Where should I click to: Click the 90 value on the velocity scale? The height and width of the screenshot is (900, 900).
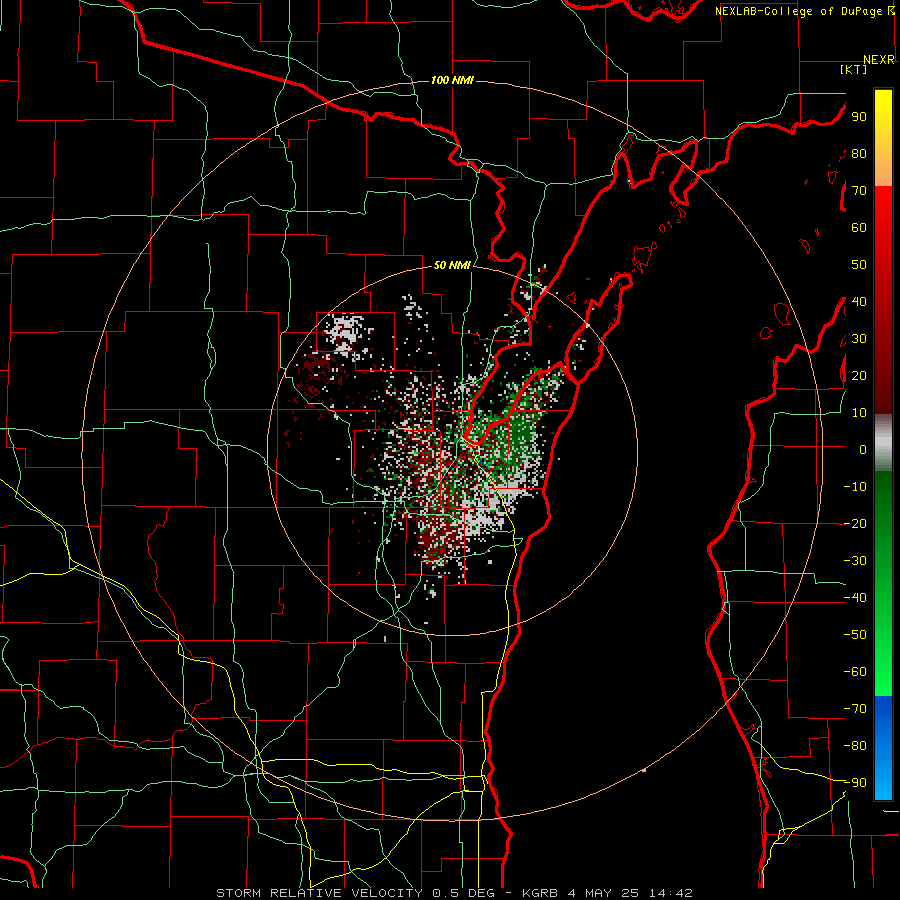(859, 117)
